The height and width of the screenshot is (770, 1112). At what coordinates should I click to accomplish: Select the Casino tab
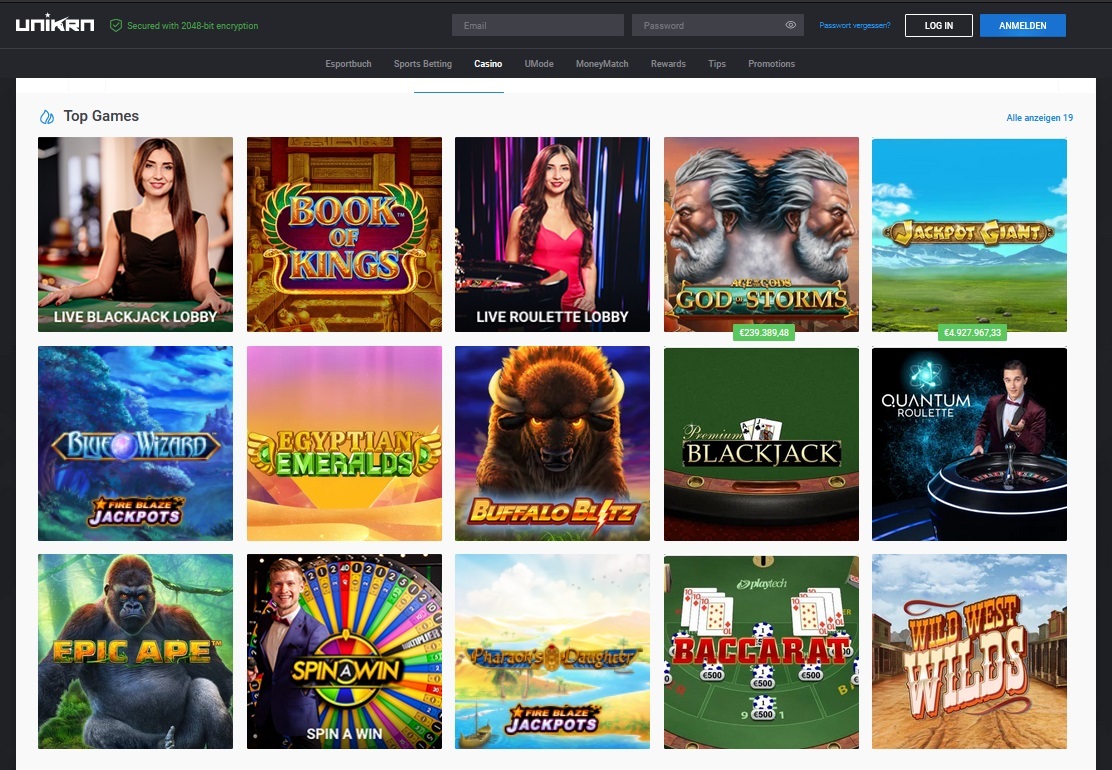click(x=488, y=63)
